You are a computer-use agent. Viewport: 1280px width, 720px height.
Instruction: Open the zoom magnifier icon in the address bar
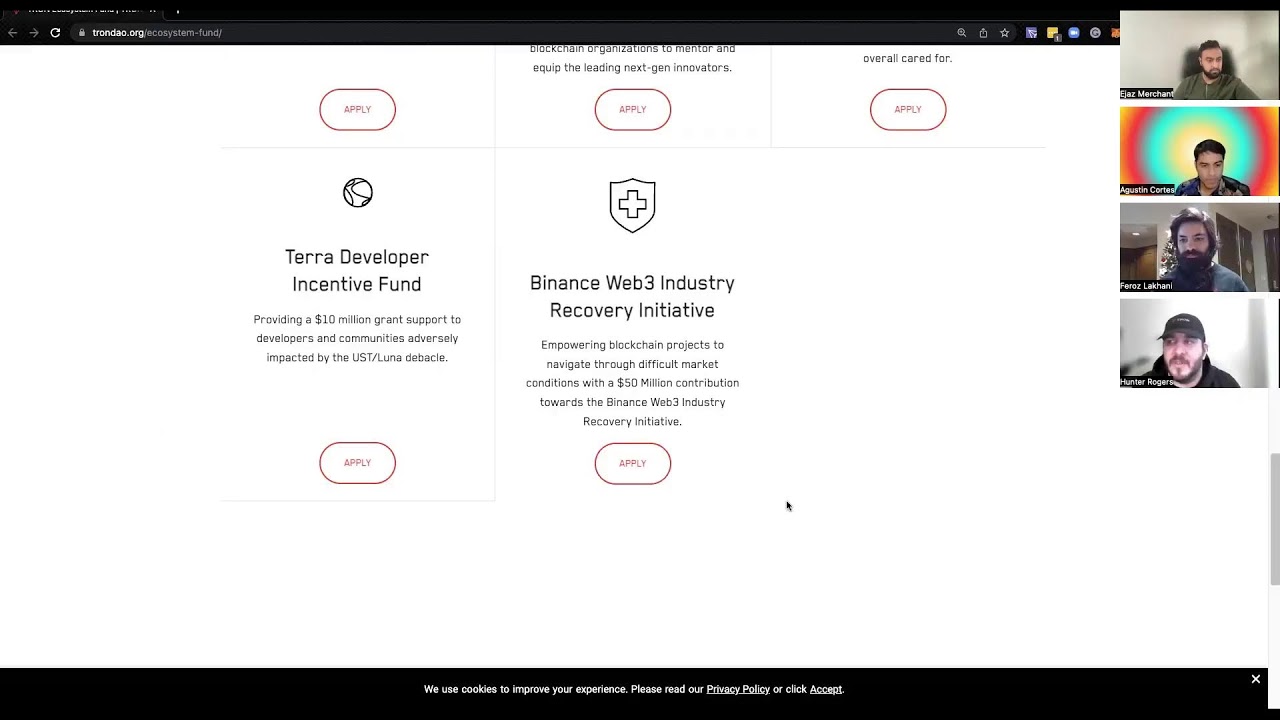[x=962, y=33]
